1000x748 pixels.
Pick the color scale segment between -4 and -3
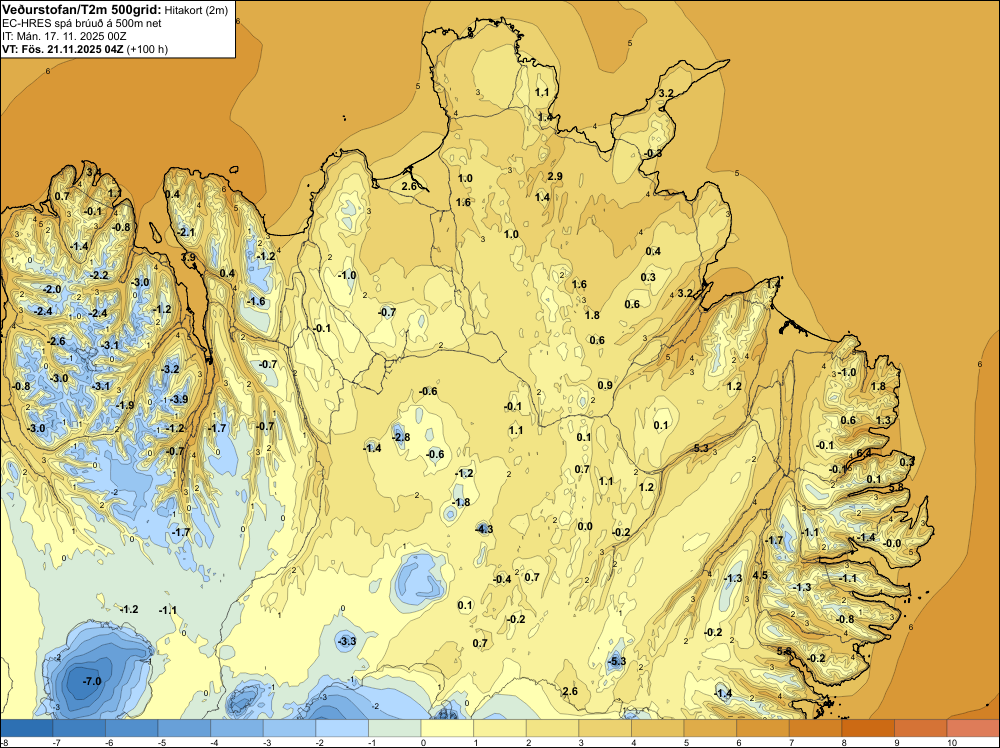coord(237,728)
